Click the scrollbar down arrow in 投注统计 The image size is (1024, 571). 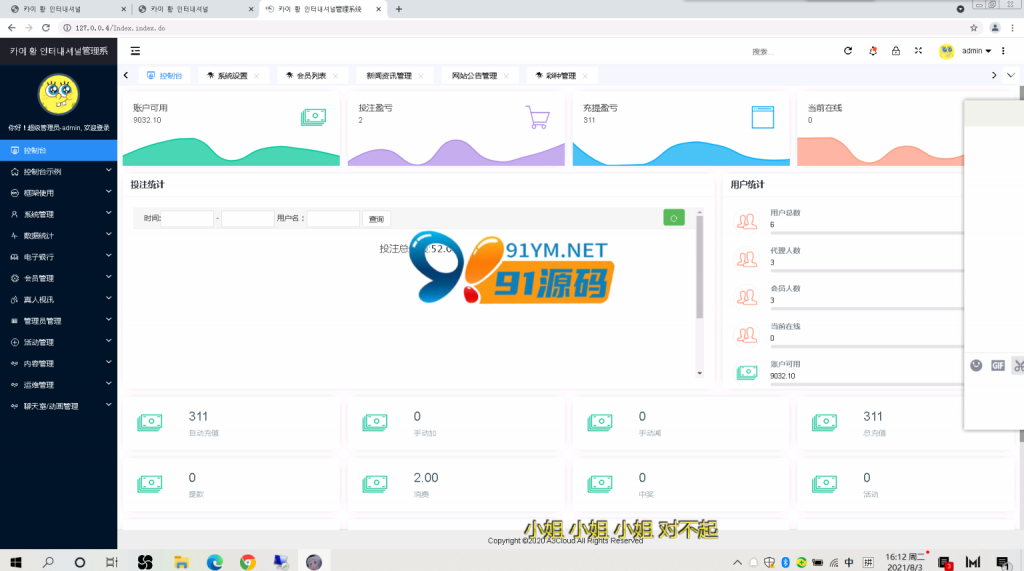coord(699,374)
